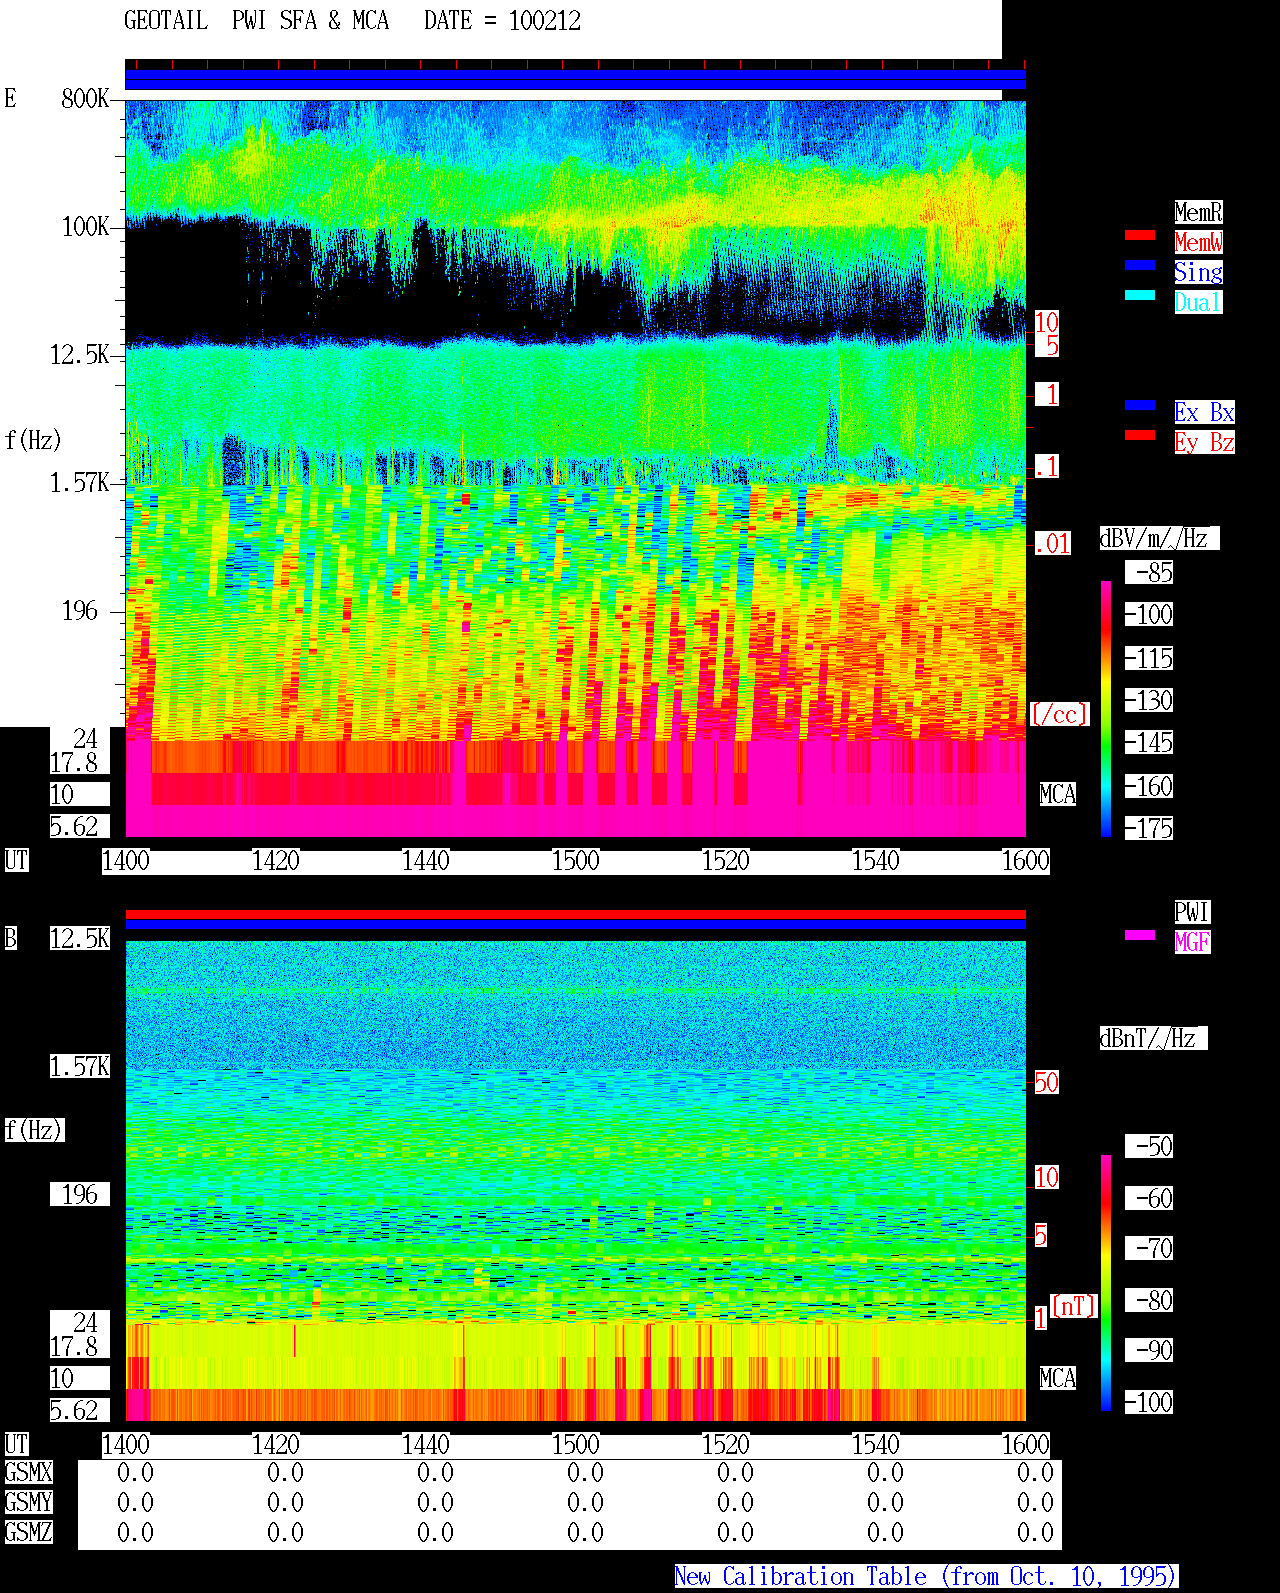This screenshot has width=1280, height=1593.
Task: Click the -145 color scale value
Action: click(1149, 742)
